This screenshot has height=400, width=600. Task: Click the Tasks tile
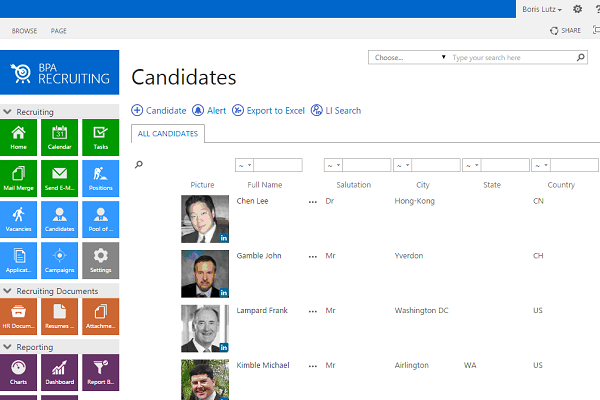100,137
